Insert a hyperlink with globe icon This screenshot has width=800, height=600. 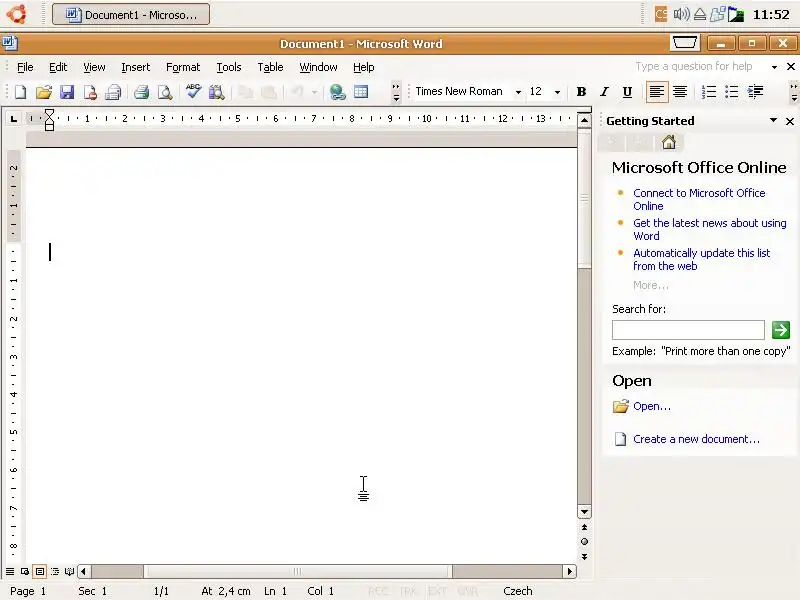pos(337,92)
